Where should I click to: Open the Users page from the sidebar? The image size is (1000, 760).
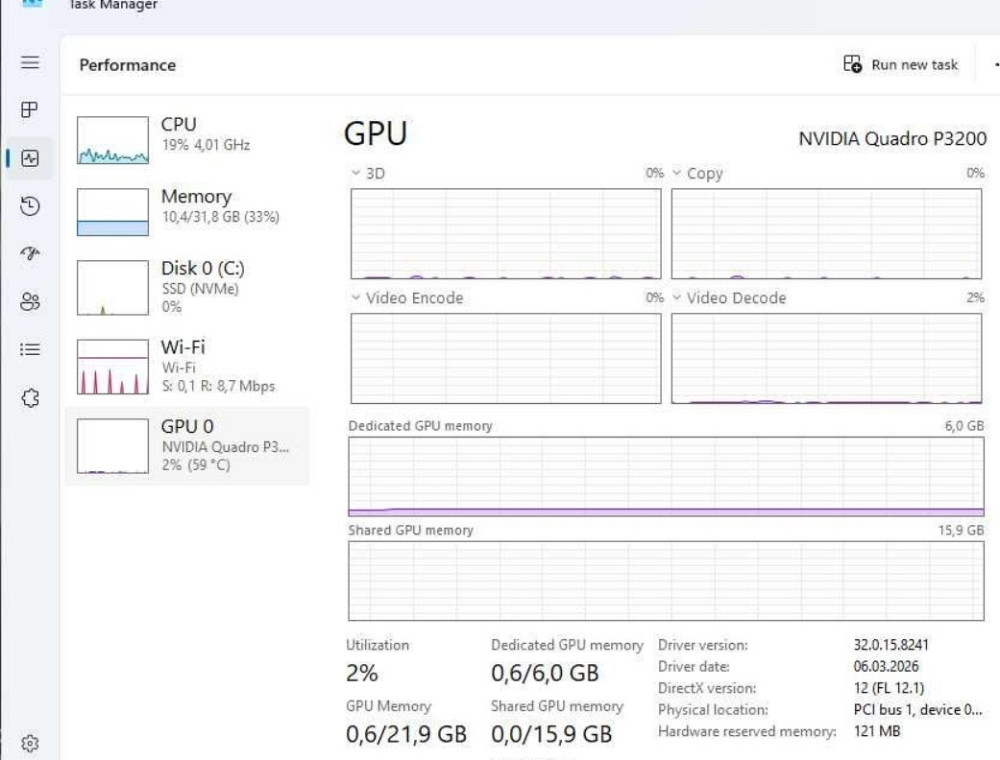30,301
